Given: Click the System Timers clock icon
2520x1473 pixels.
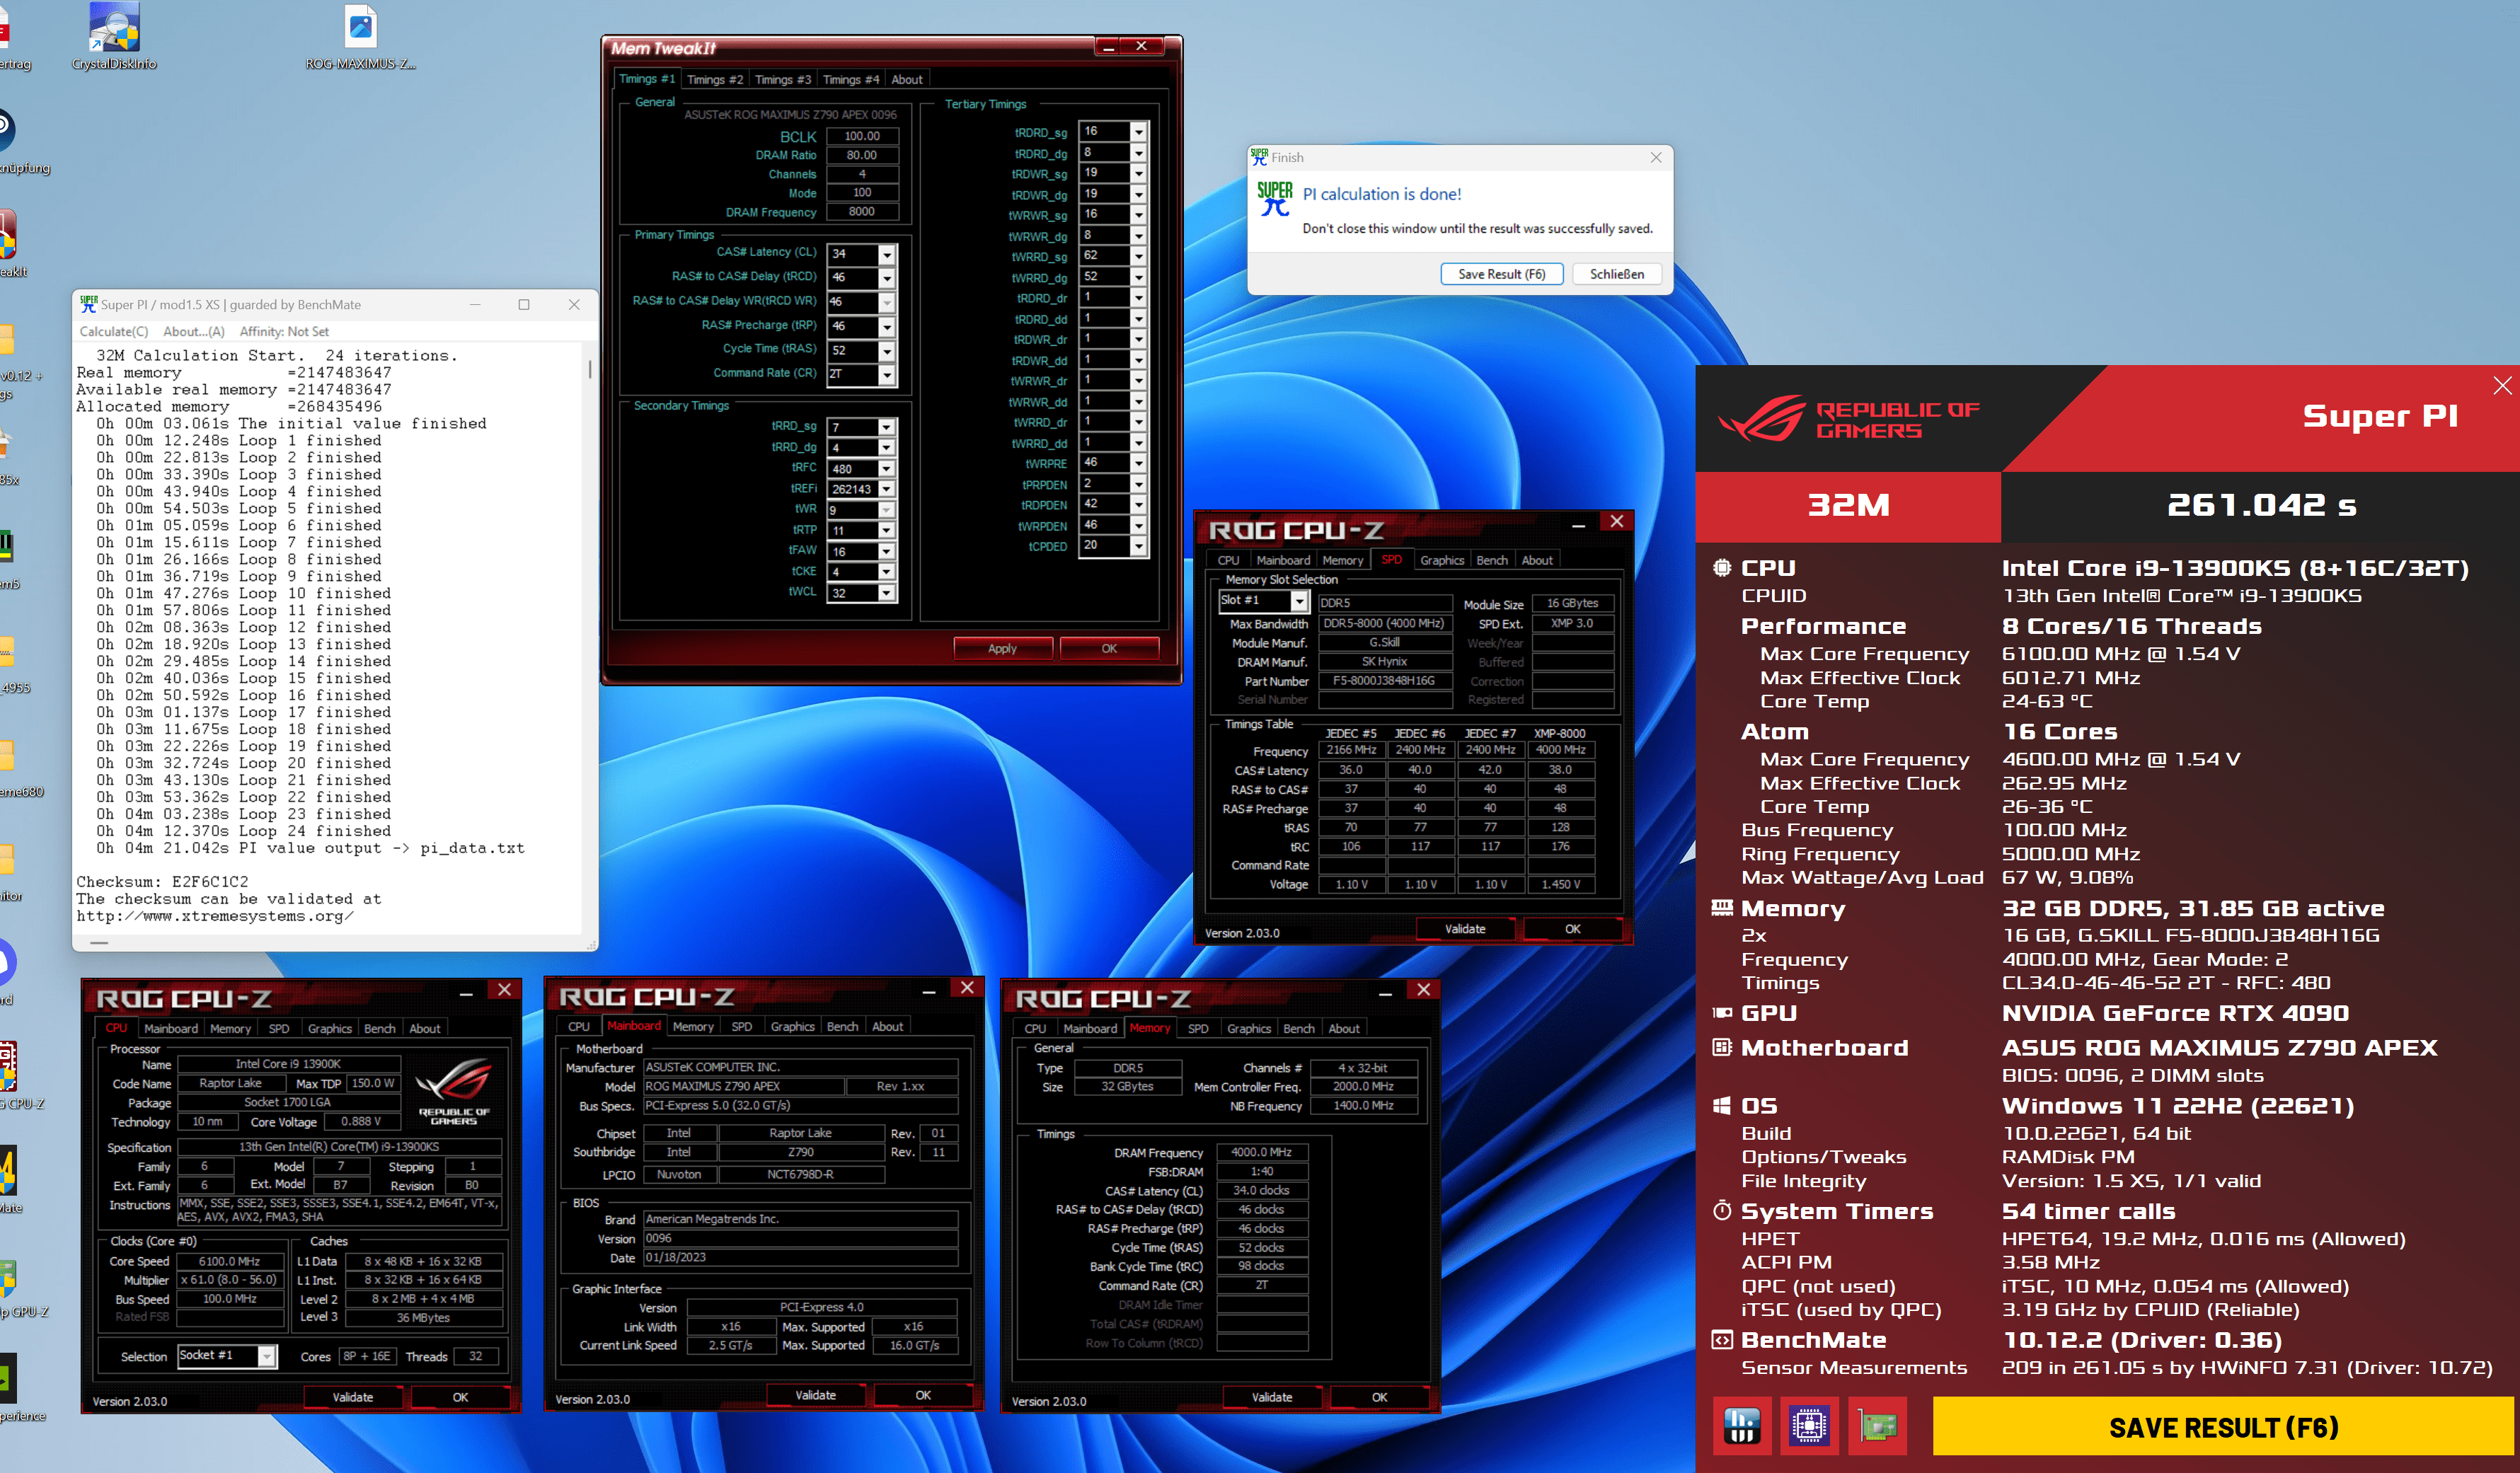Looking at the screenshot, I should [1722, 1210].
